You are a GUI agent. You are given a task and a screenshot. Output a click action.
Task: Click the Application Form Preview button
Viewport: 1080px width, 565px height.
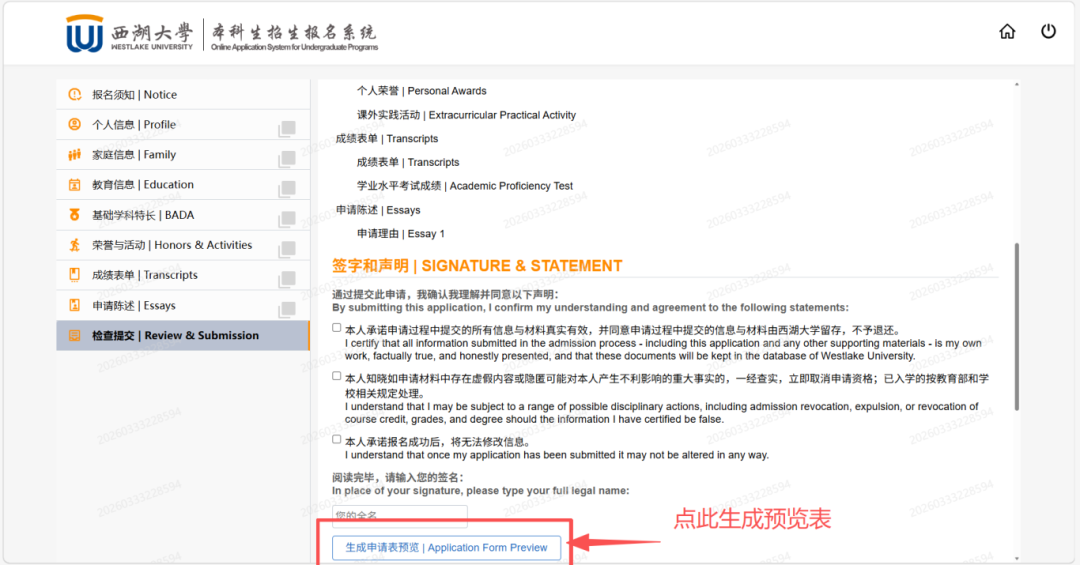(446, 547)
